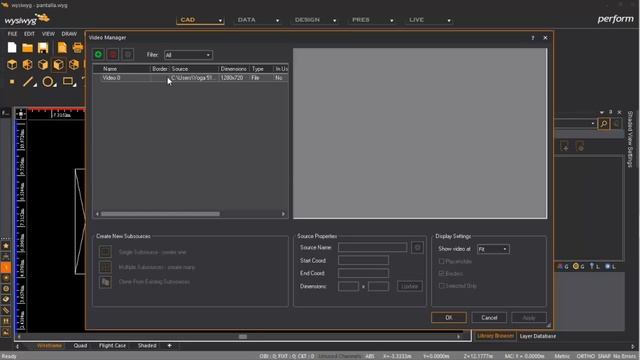The height and width of the screenshot is (360, 640).
Task: Confirm Video Manager with OK button
Action: 449,318
